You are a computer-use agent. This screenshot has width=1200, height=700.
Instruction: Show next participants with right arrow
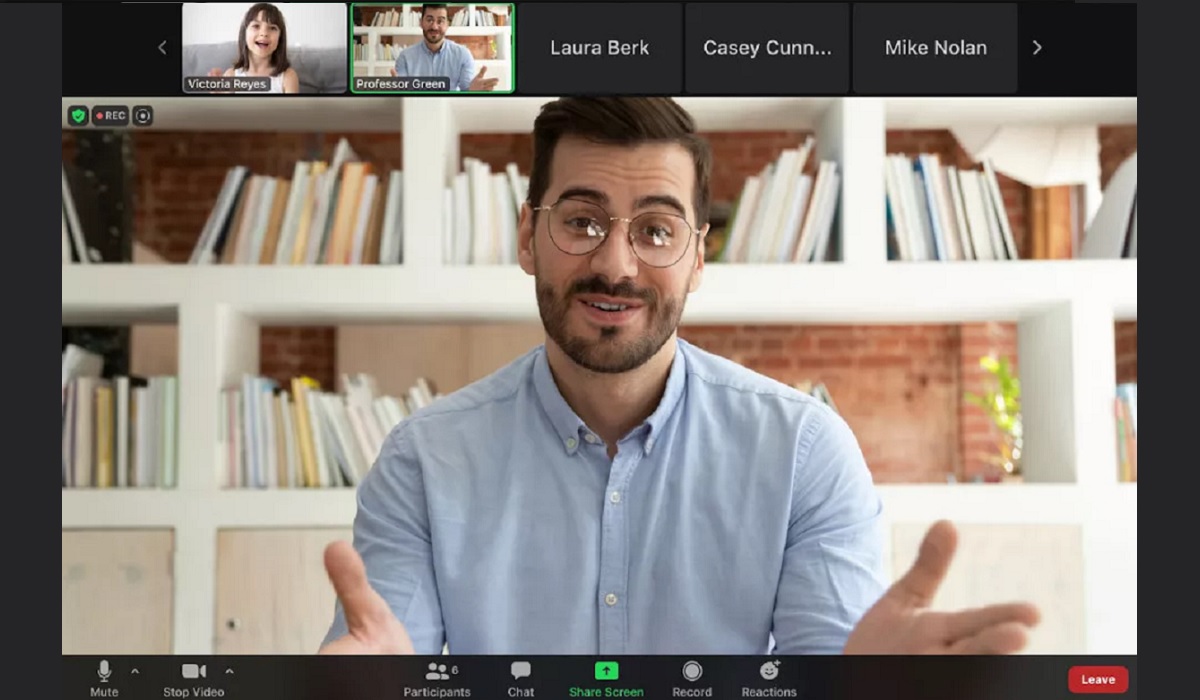click(1037, 48)
